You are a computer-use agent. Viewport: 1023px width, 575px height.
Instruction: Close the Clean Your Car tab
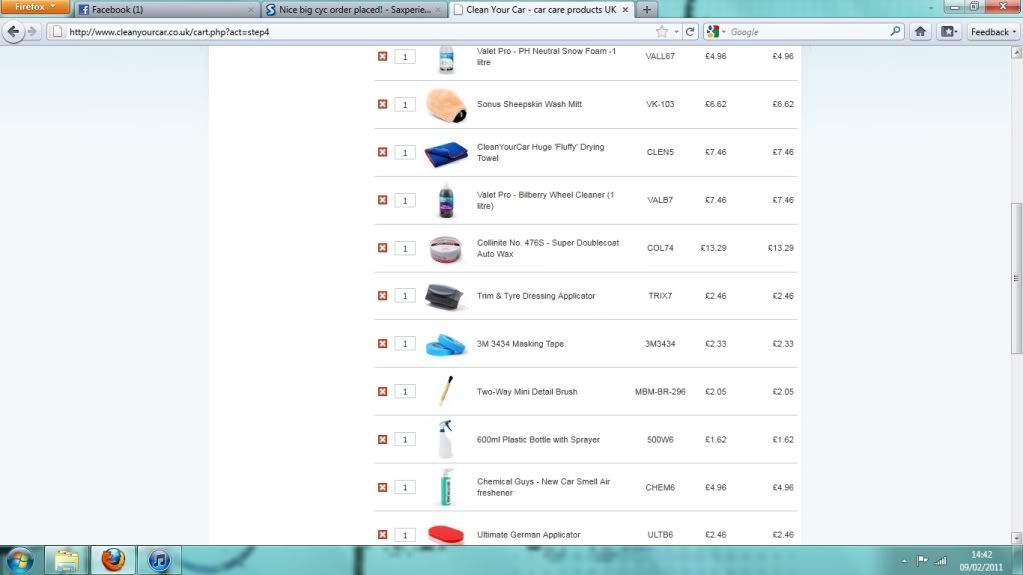[x=625, y=10]
